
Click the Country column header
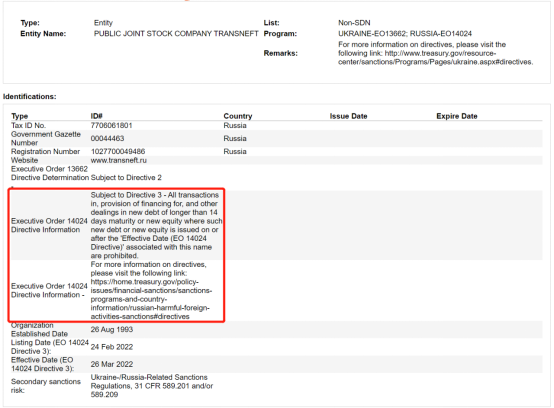(238, 116)
